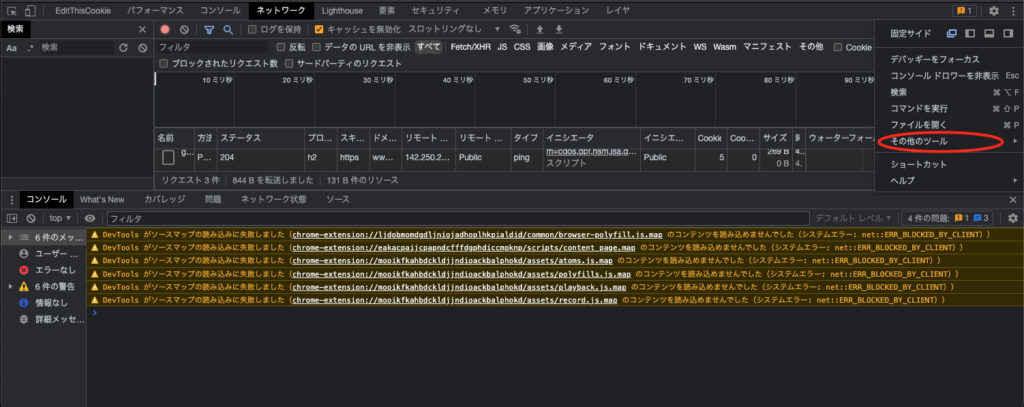Toggle the console sidebar icon
Image resolution: width=1024 pixels, height=407 pixels.
(x=13, y=217)
